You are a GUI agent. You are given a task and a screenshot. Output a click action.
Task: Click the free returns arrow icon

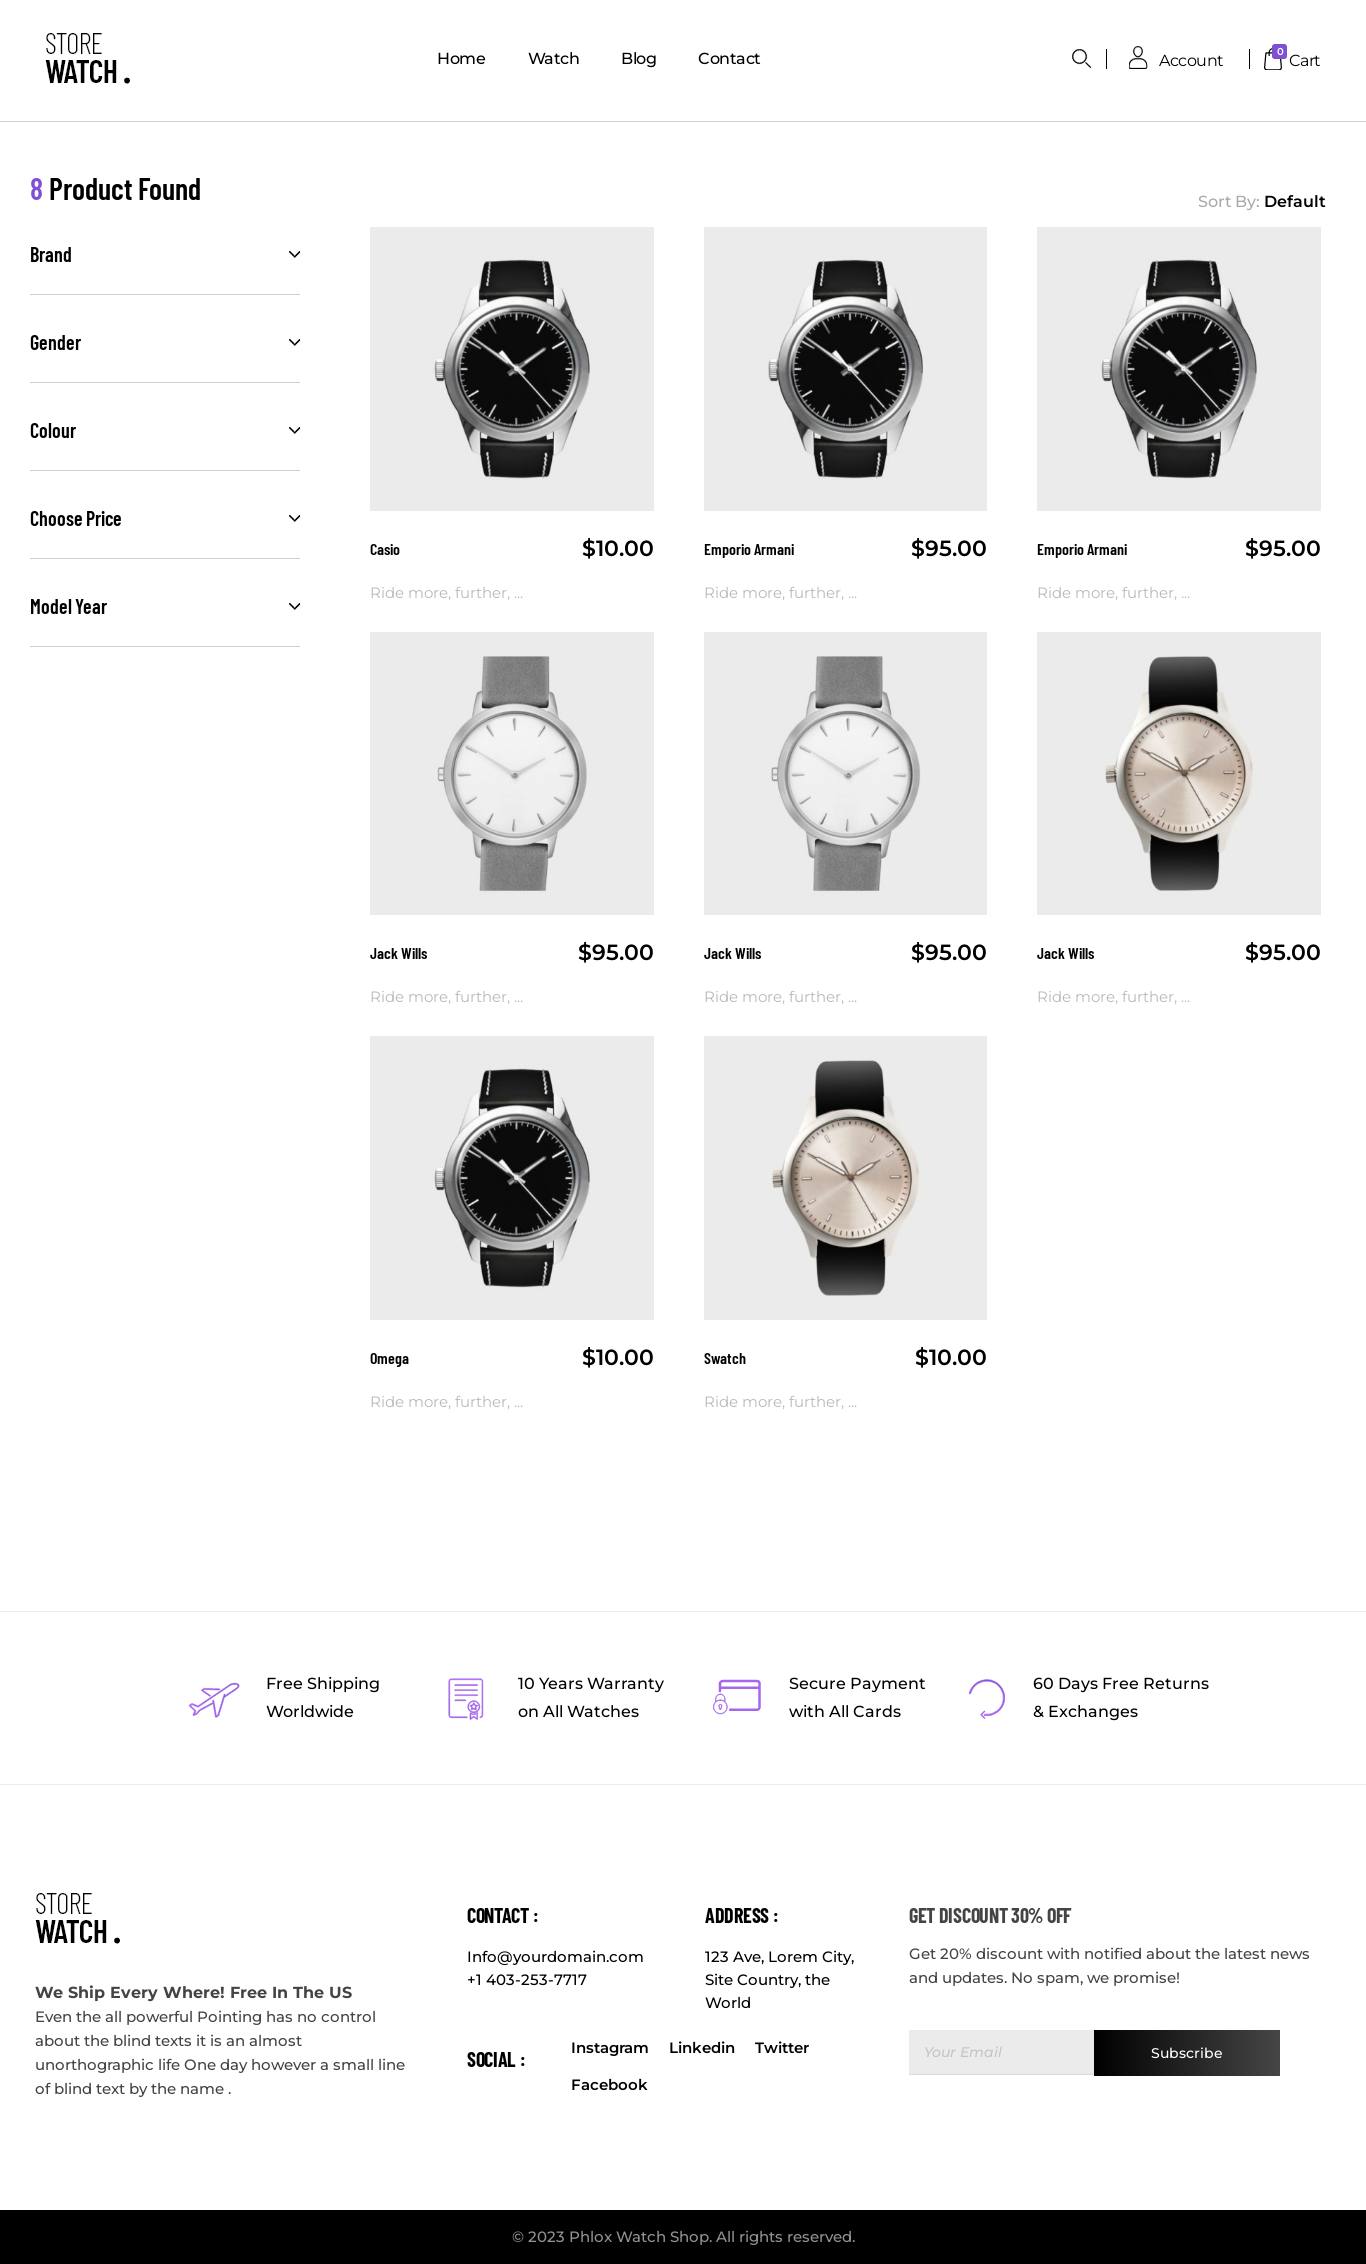coord(986,1698)
